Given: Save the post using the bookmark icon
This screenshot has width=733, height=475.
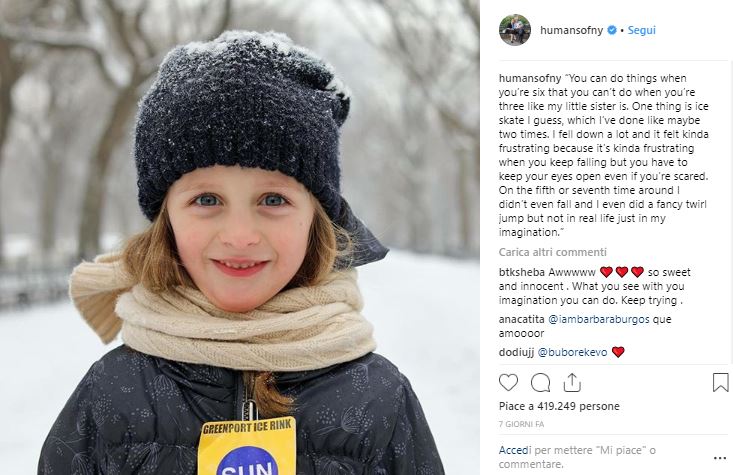Looking at the screenshot, I should pyautogui.click(x=720, y=382).
